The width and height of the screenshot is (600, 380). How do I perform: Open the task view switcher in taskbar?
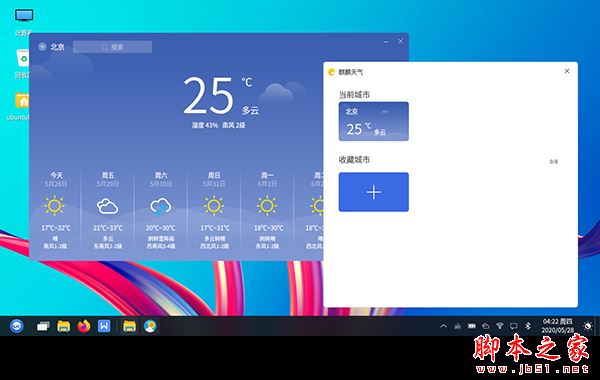[x=43, y=326]
